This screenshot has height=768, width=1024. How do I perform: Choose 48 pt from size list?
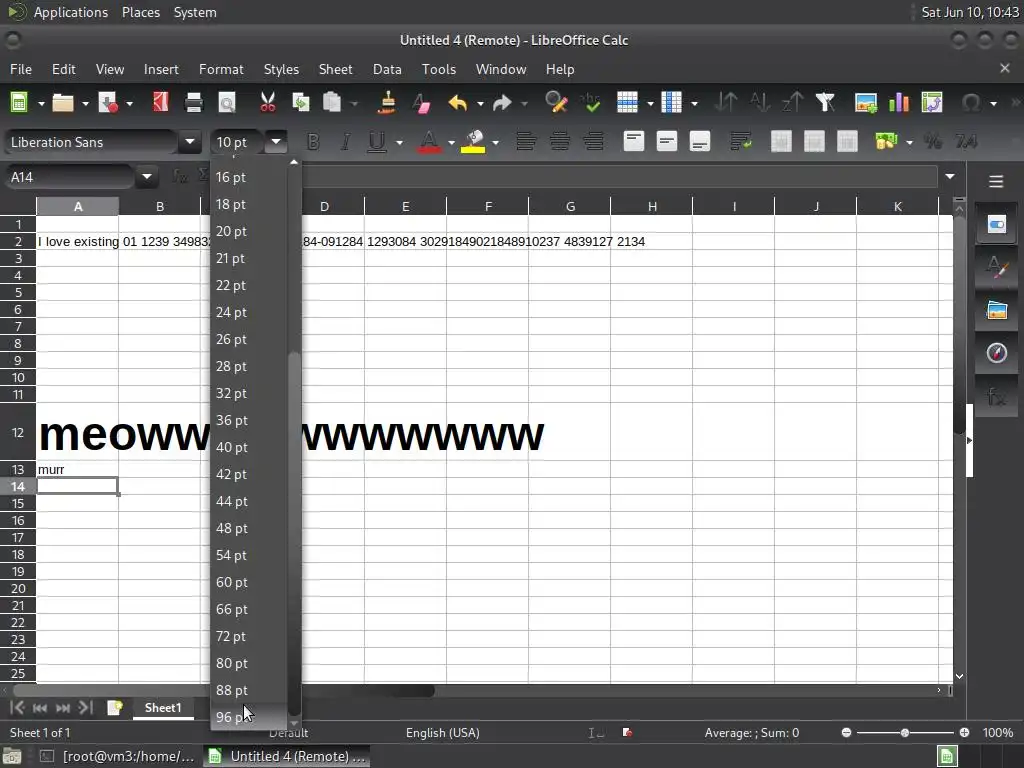click(249, 528)
